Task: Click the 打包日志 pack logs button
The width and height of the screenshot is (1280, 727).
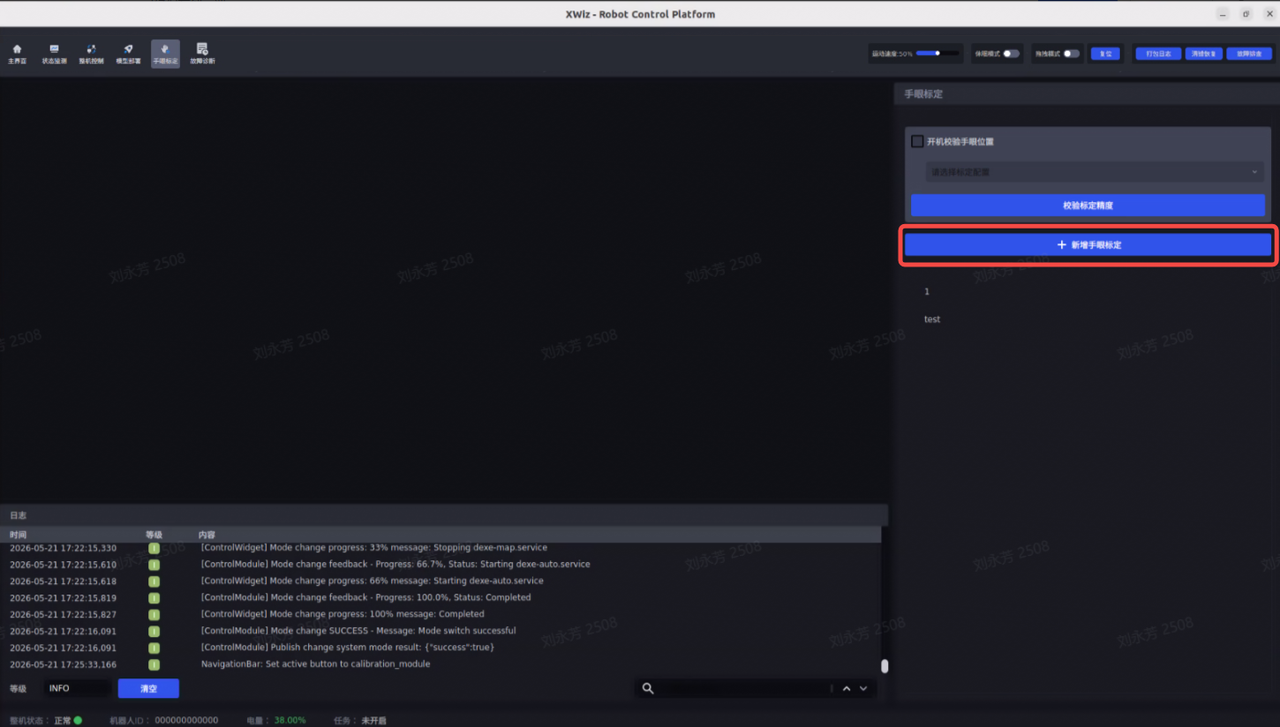Action: [1158, 53]
